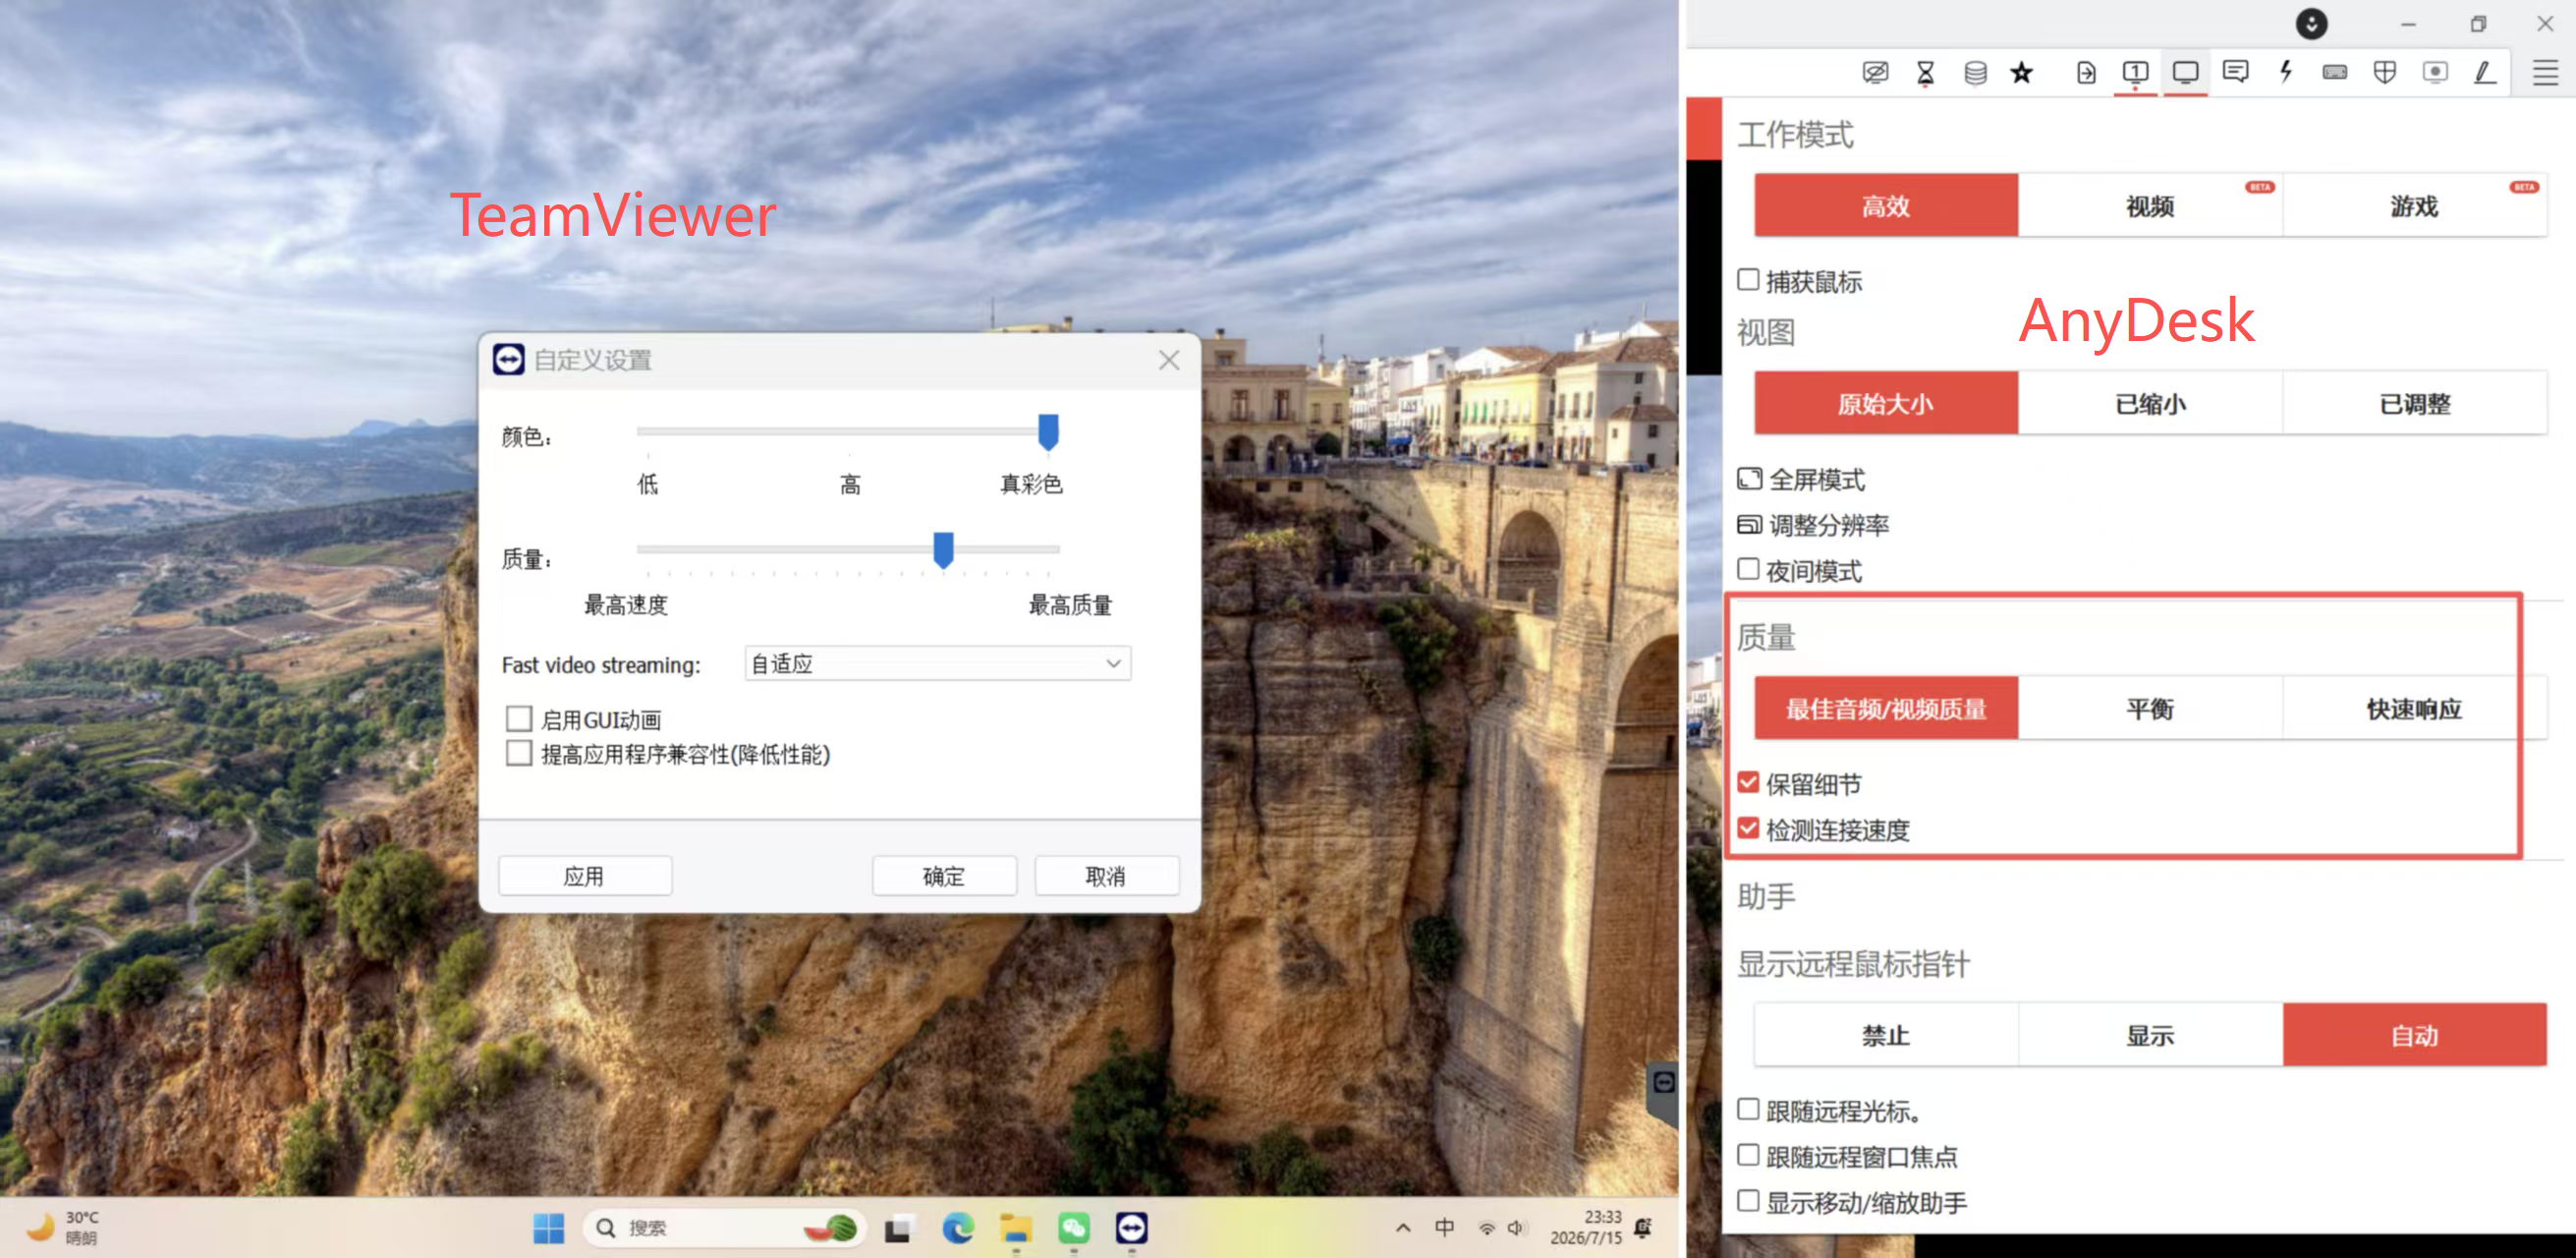Click the 颜色 slider handle
The width and height of the screenshot is (2576, 1258).
coord(1048,432)
